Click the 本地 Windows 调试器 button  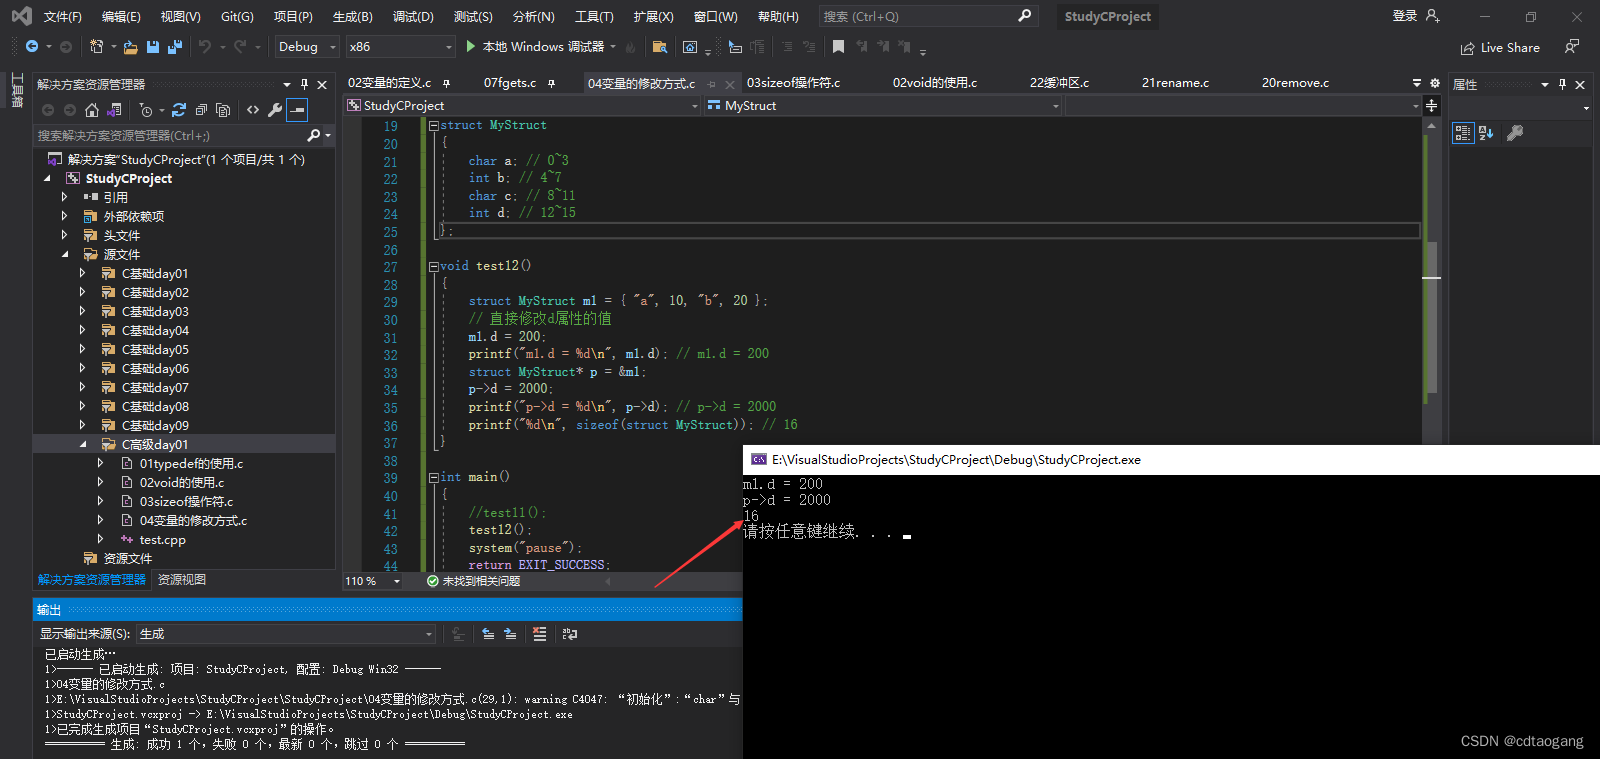coord(542,46)
